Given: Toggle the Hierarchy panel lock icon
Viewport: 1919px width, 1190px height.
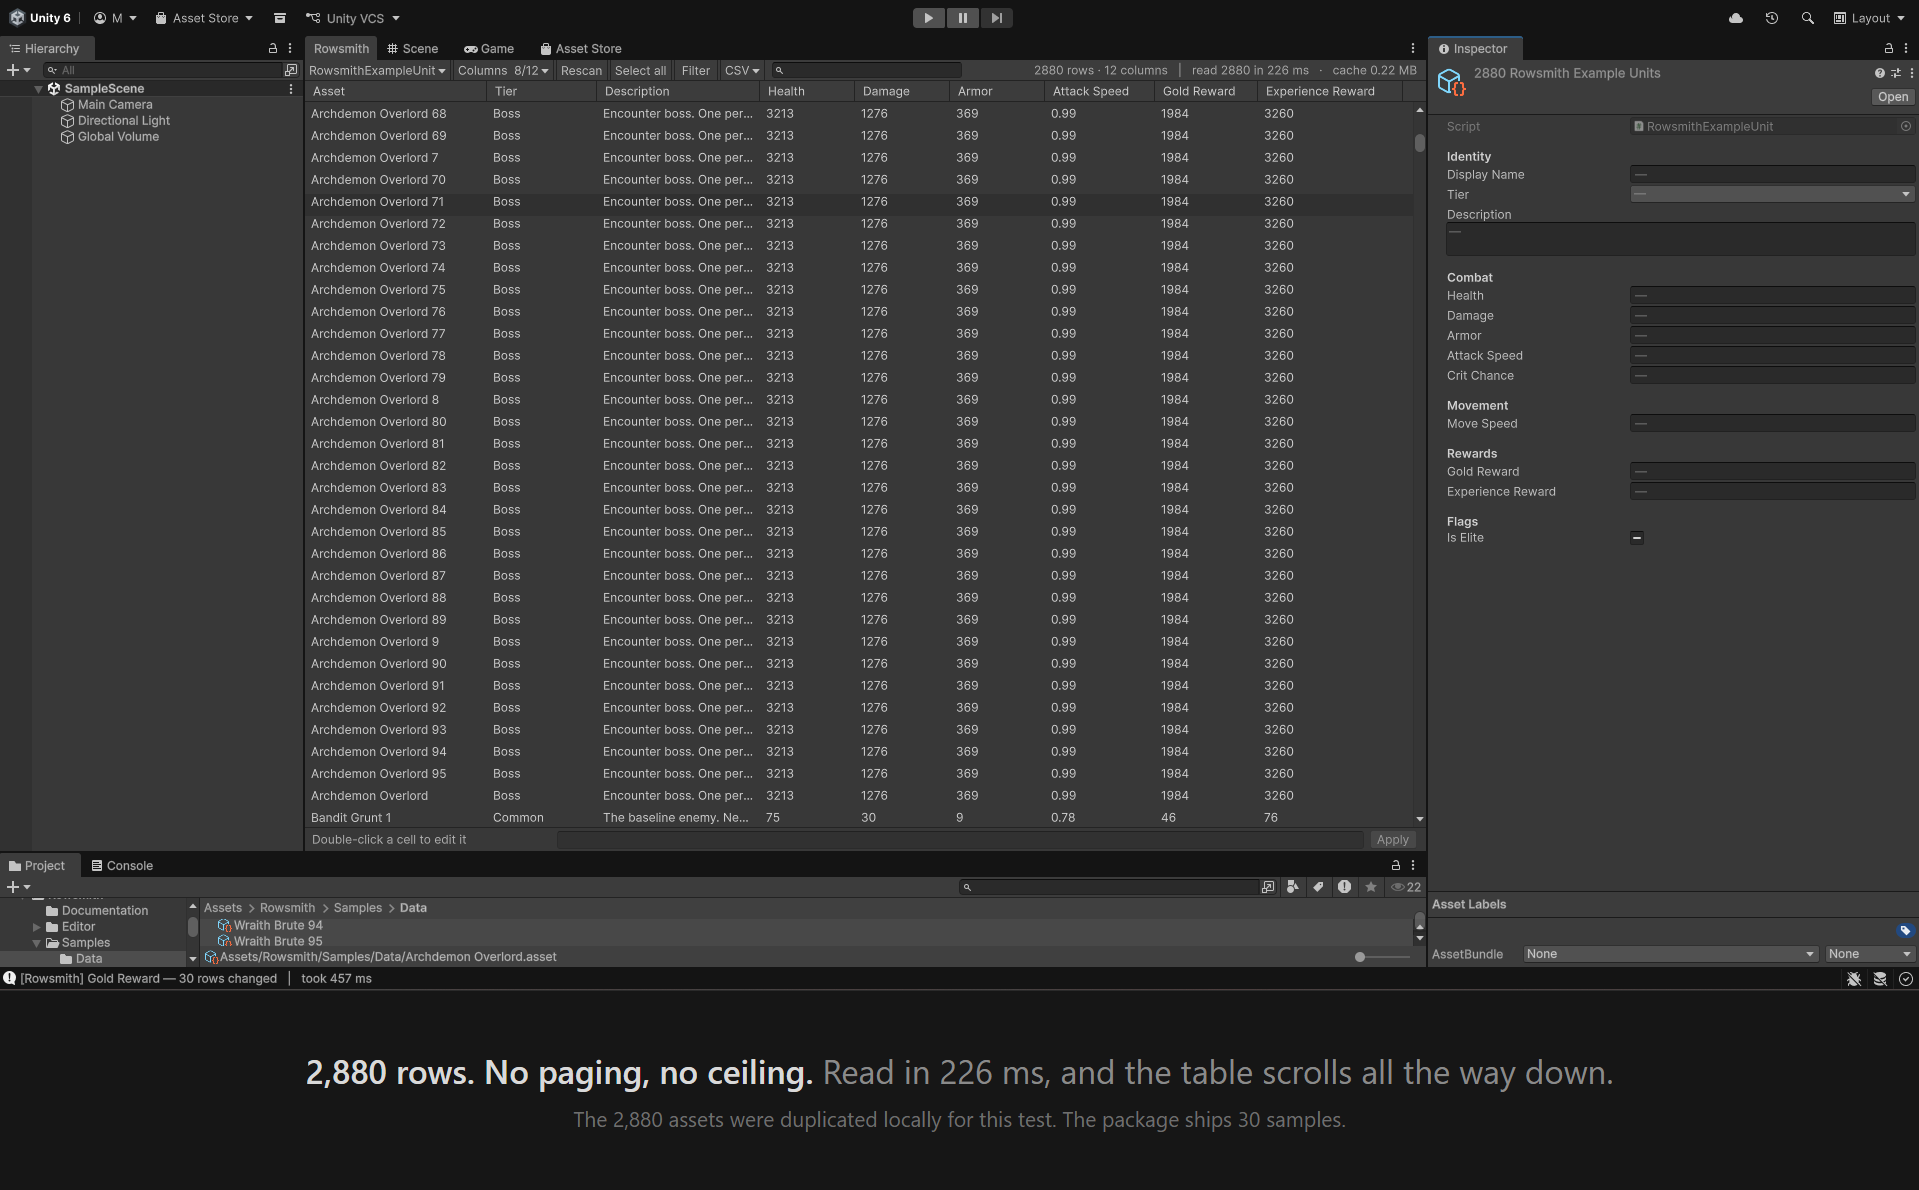Looking at the screenshot, I should [x=273, y=48].
